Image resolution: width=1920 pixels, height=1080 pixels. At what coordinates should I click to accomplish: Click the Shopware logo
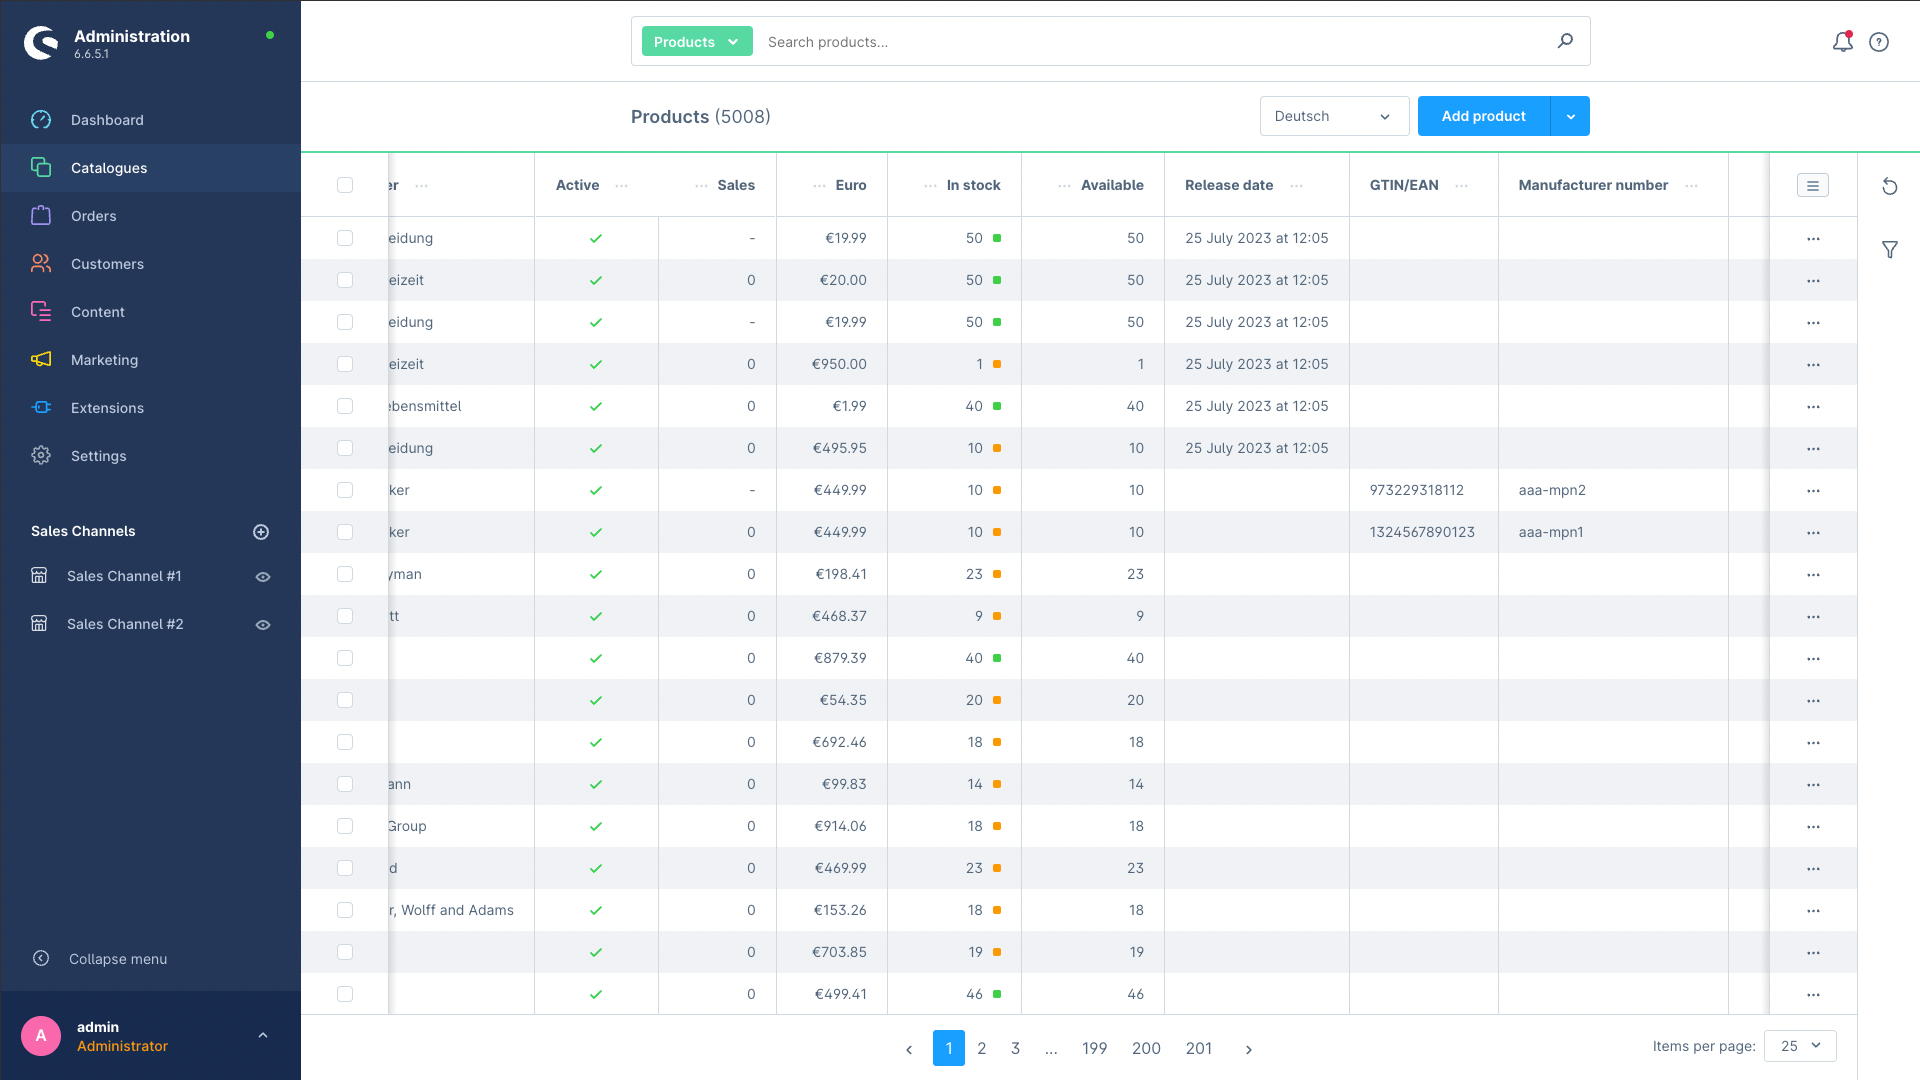41,43
